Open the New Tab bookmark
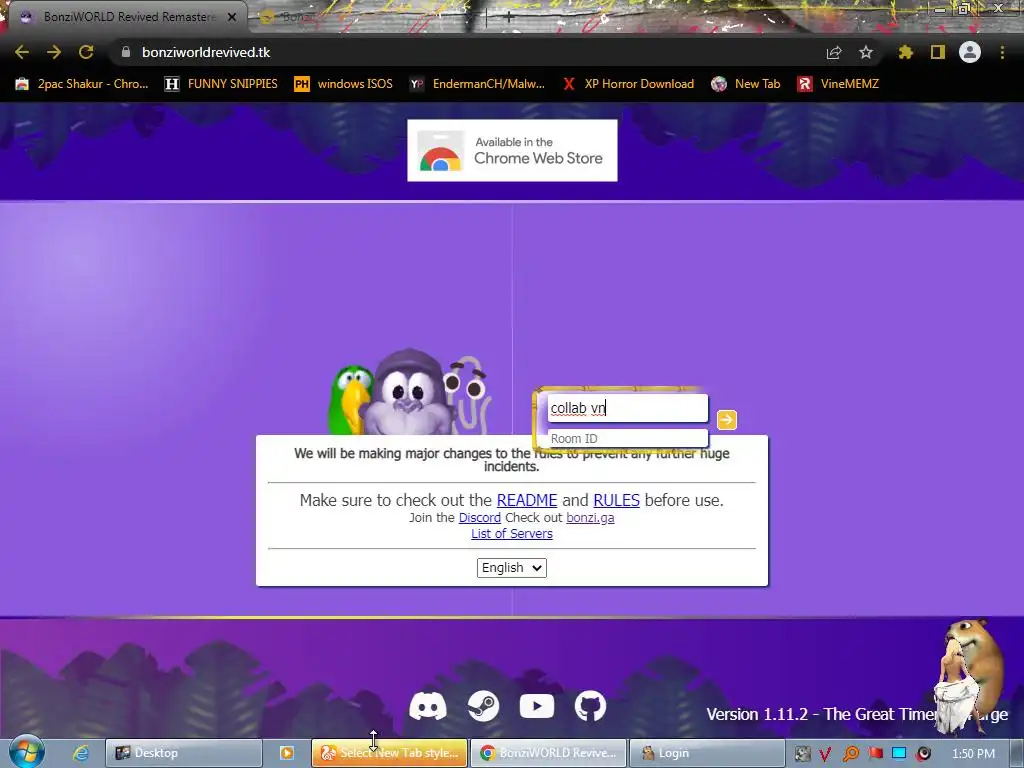Viewport: 1024px width, 768px height. (x=746, y=84)
